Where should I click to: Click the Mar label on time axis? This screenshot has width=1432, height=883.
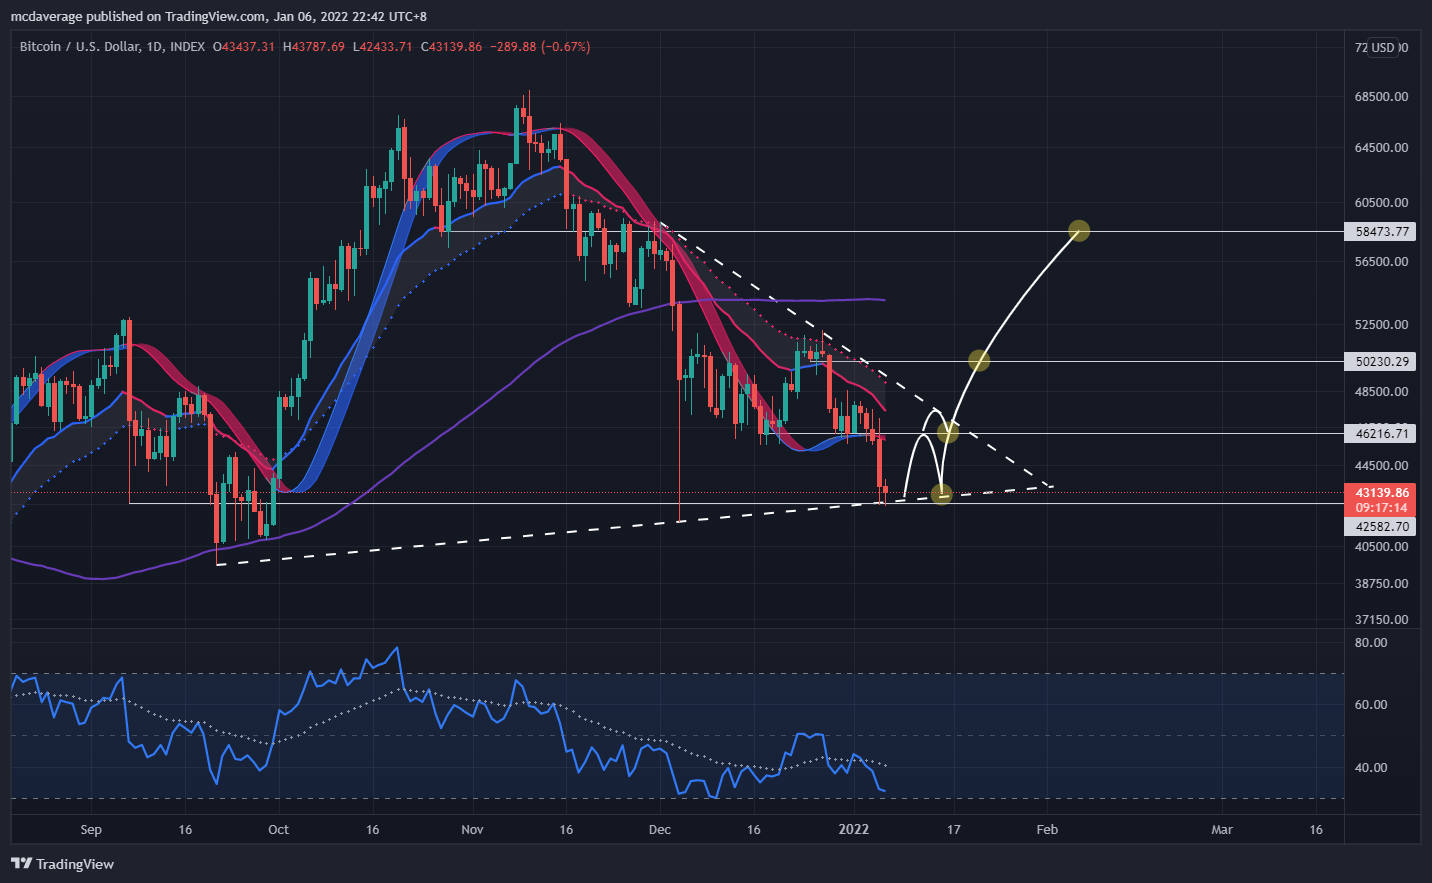[x=1222, y=830]
